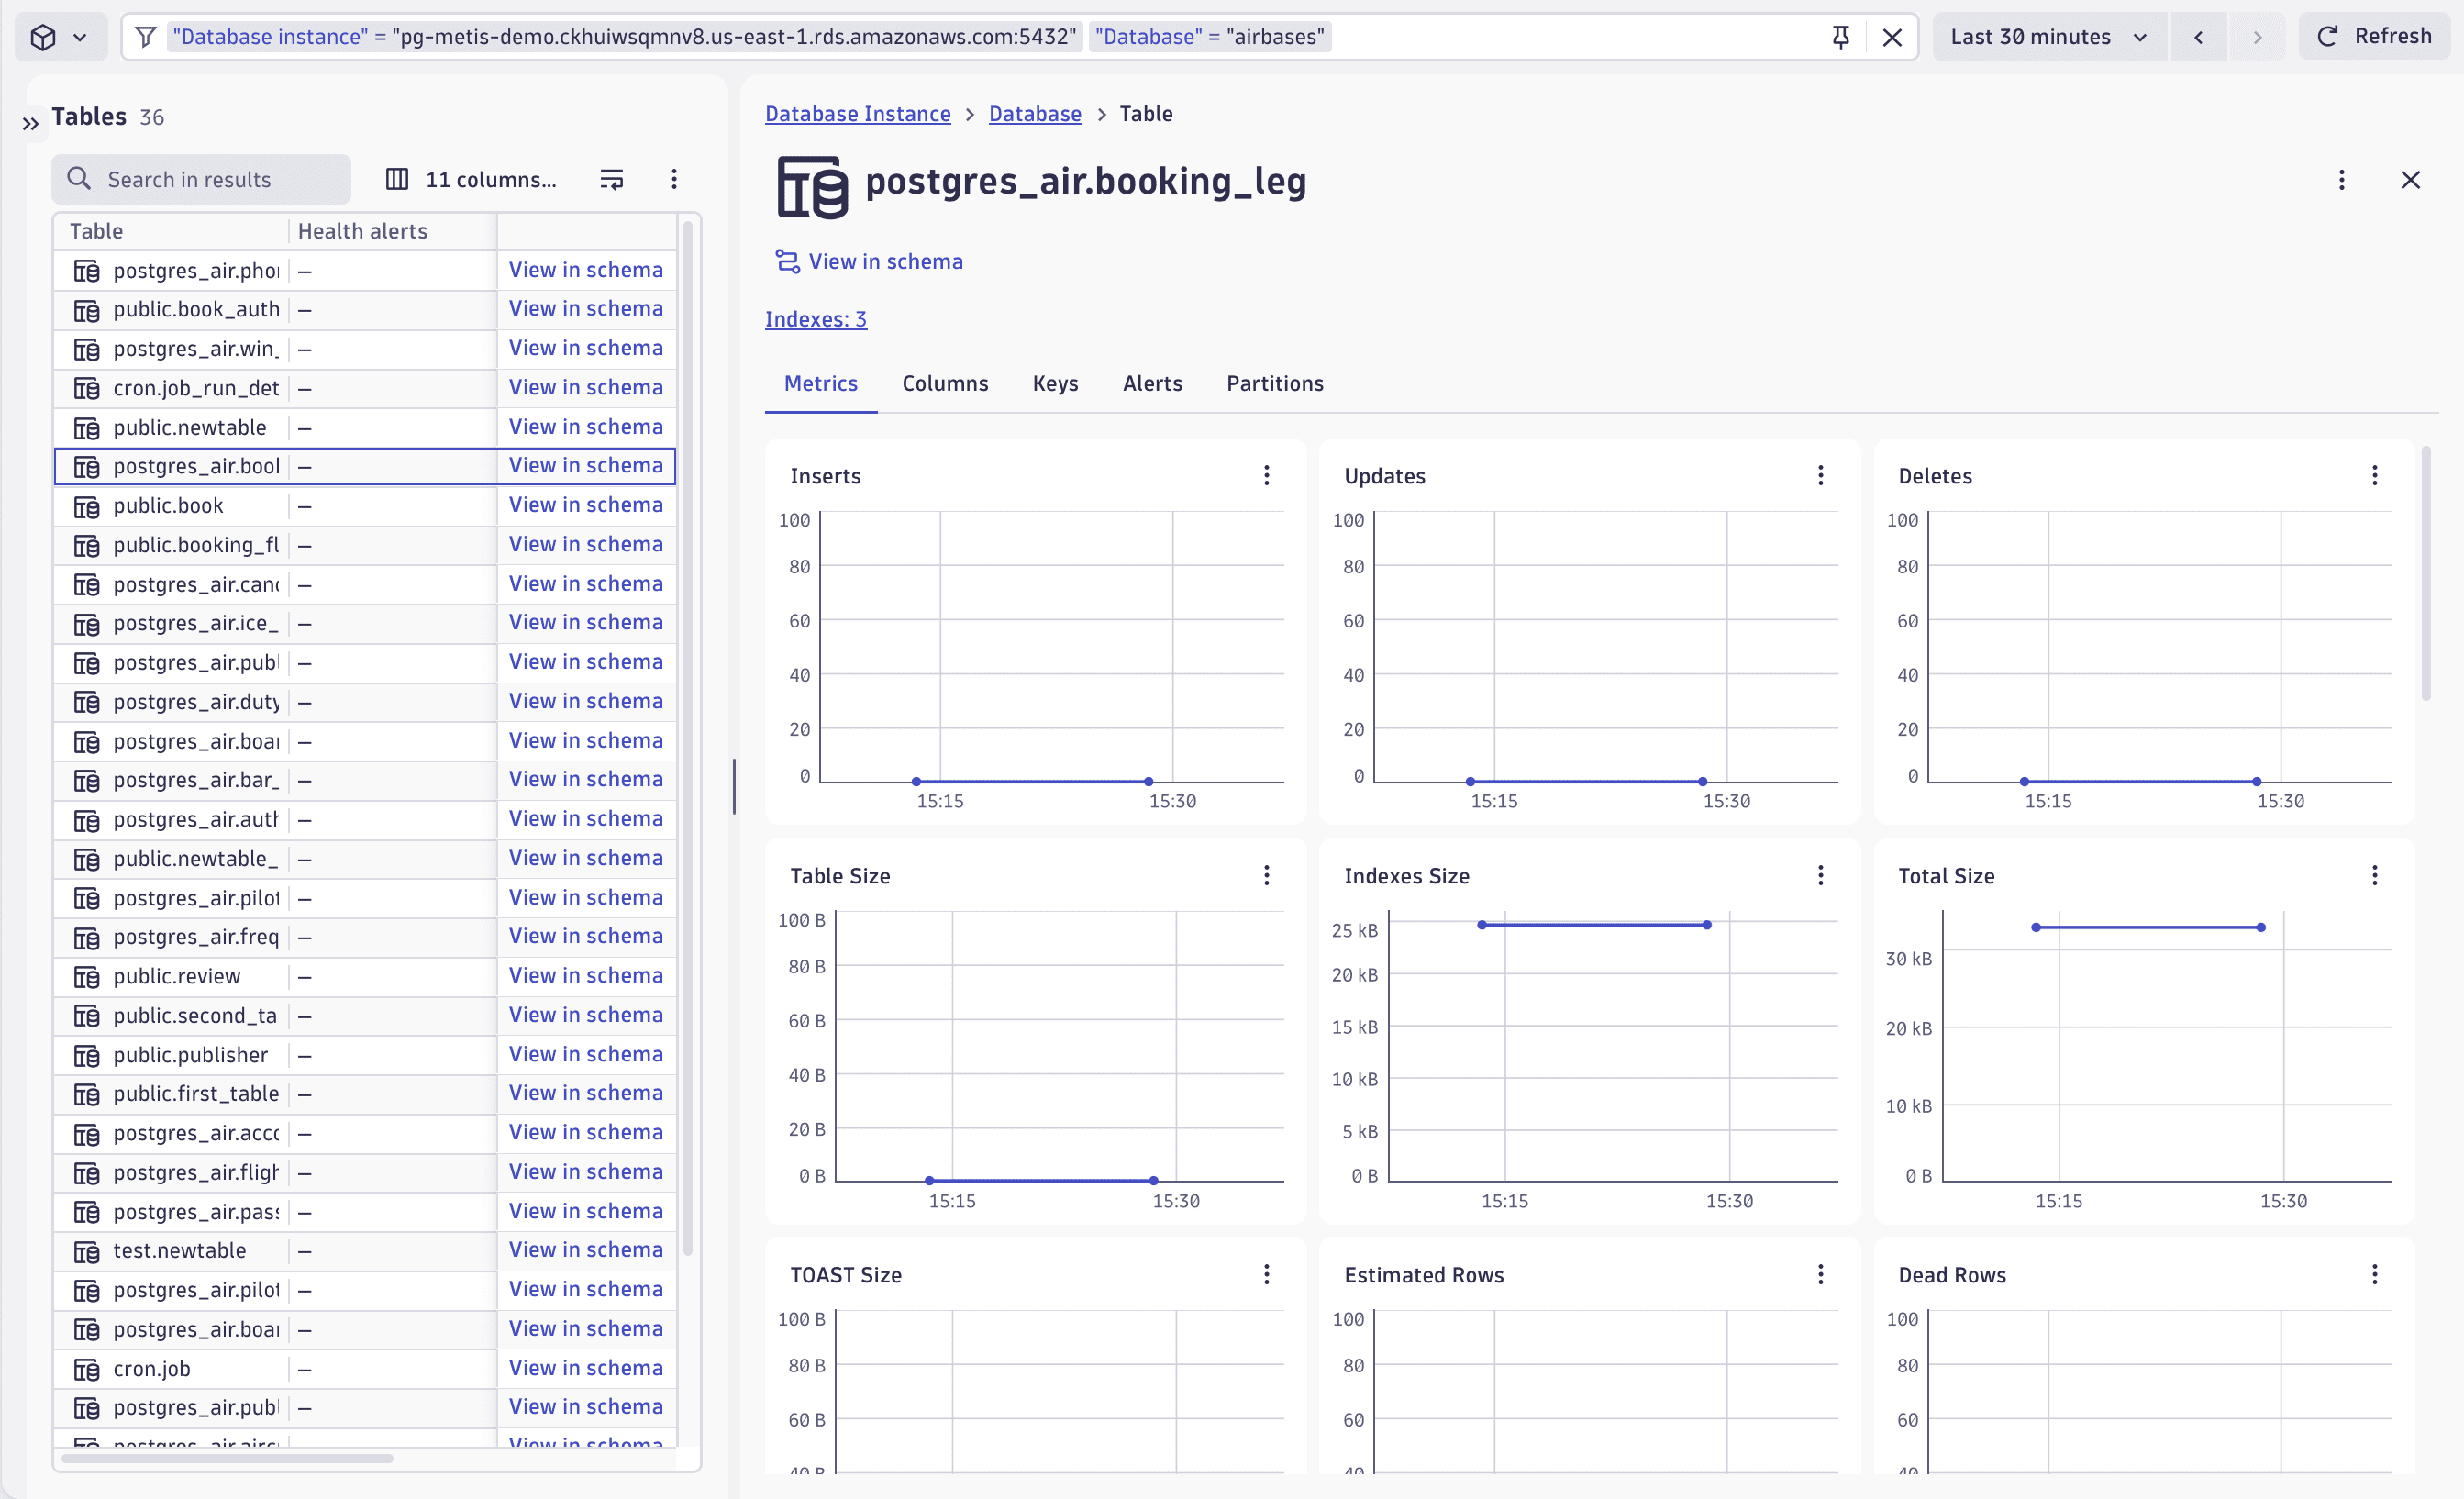This screenshot has height=1499, width=2464.
Task: Click the tables list horizontal scrollbar
Action: coord(227,1459)
